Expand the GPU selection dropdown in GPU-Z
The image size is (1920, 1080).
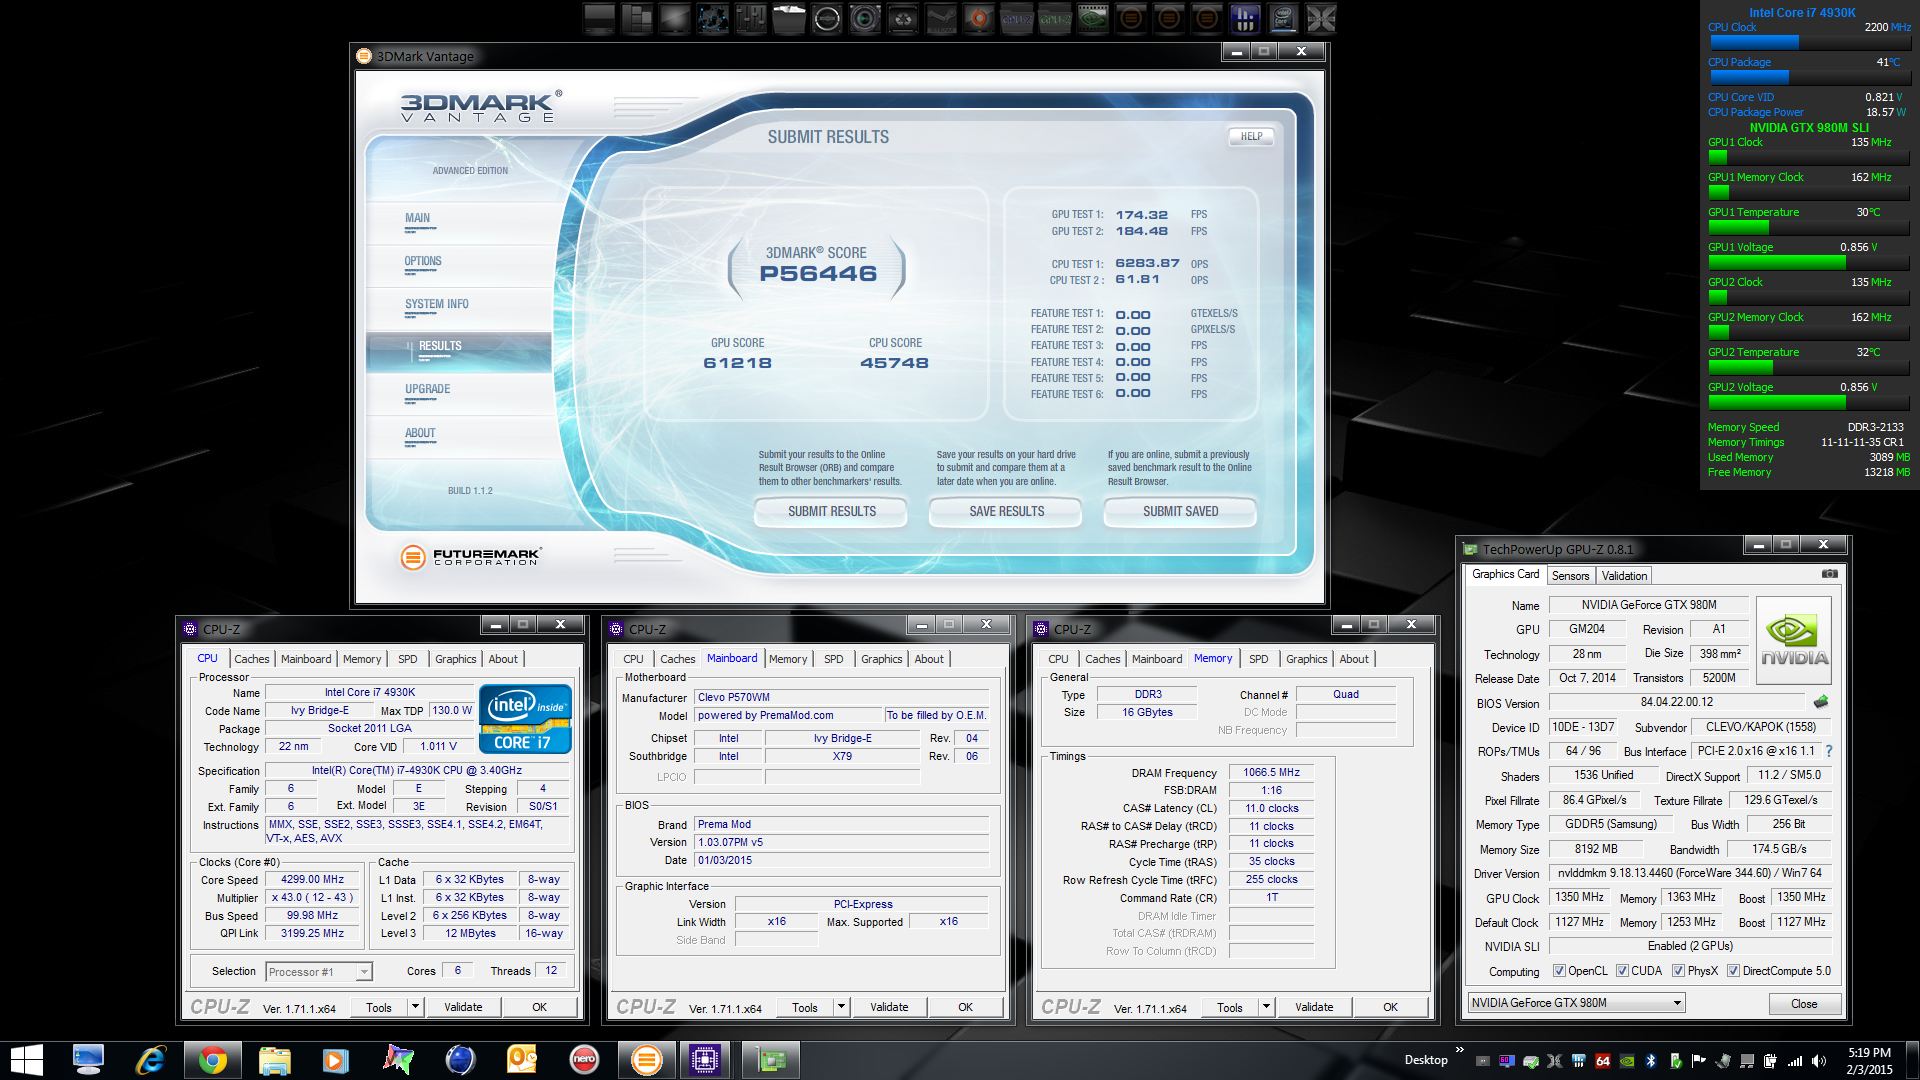[x=1677, y=1003]
